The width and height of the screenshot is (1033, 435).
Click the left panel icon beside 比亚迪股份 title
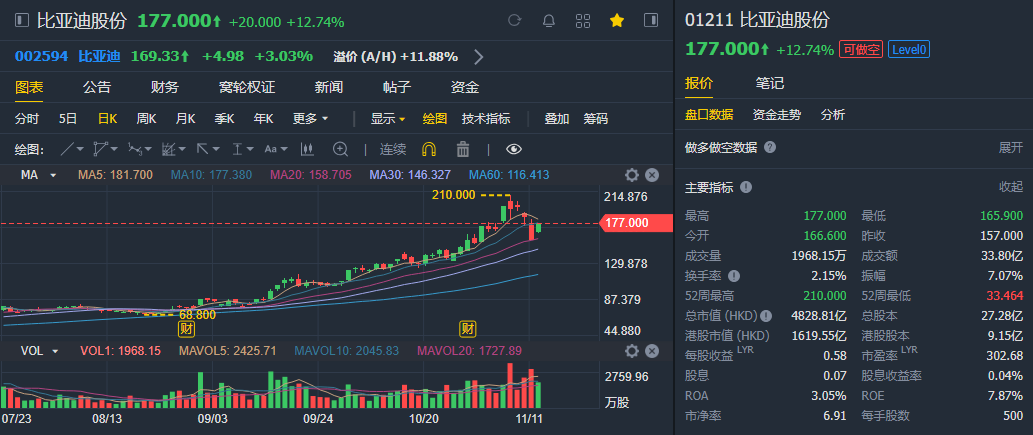tap(22, 20)
